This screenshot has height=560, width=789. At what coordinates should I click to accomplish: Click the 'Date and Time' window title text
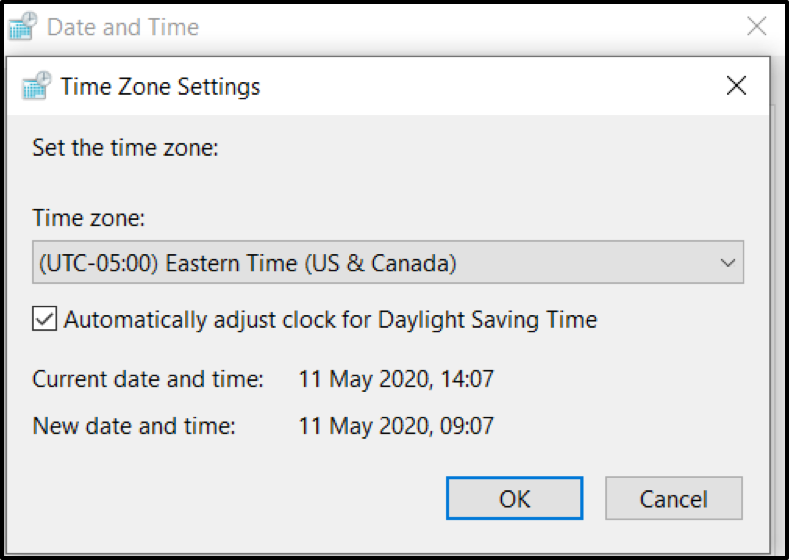[x=123, y=27]
